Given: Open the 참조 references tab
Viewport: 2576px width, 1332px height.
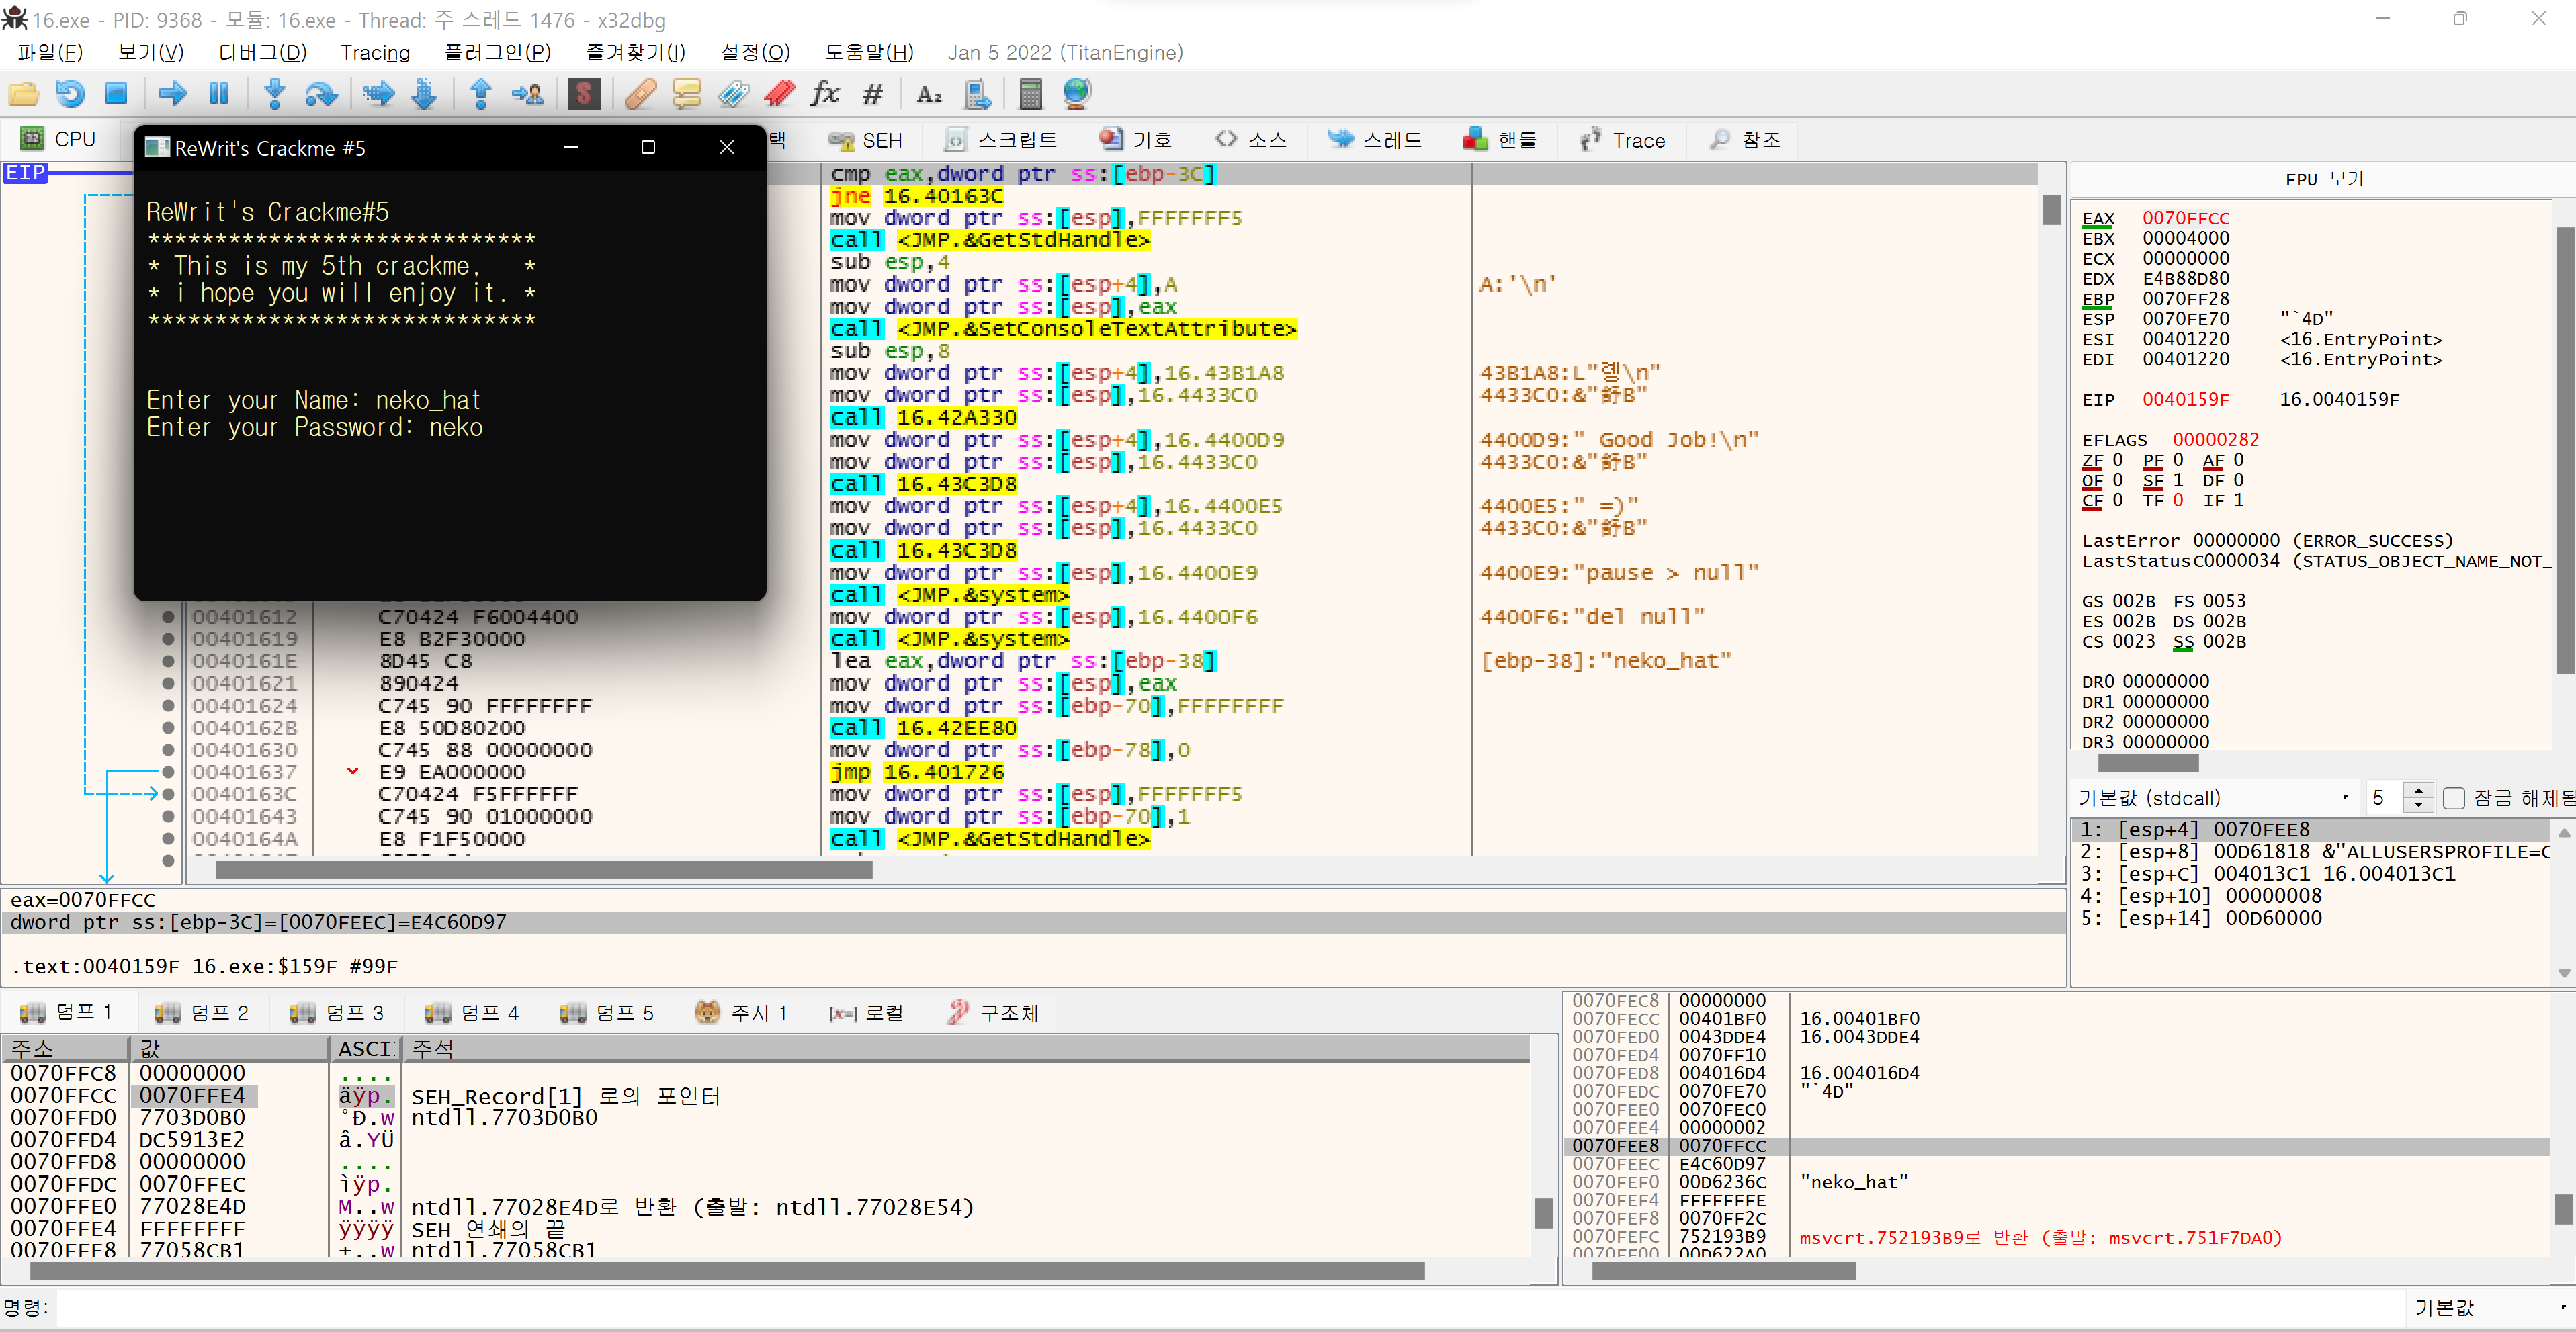Looking at the screenshot, I should pyautogui.click(x=1746, y=140).
